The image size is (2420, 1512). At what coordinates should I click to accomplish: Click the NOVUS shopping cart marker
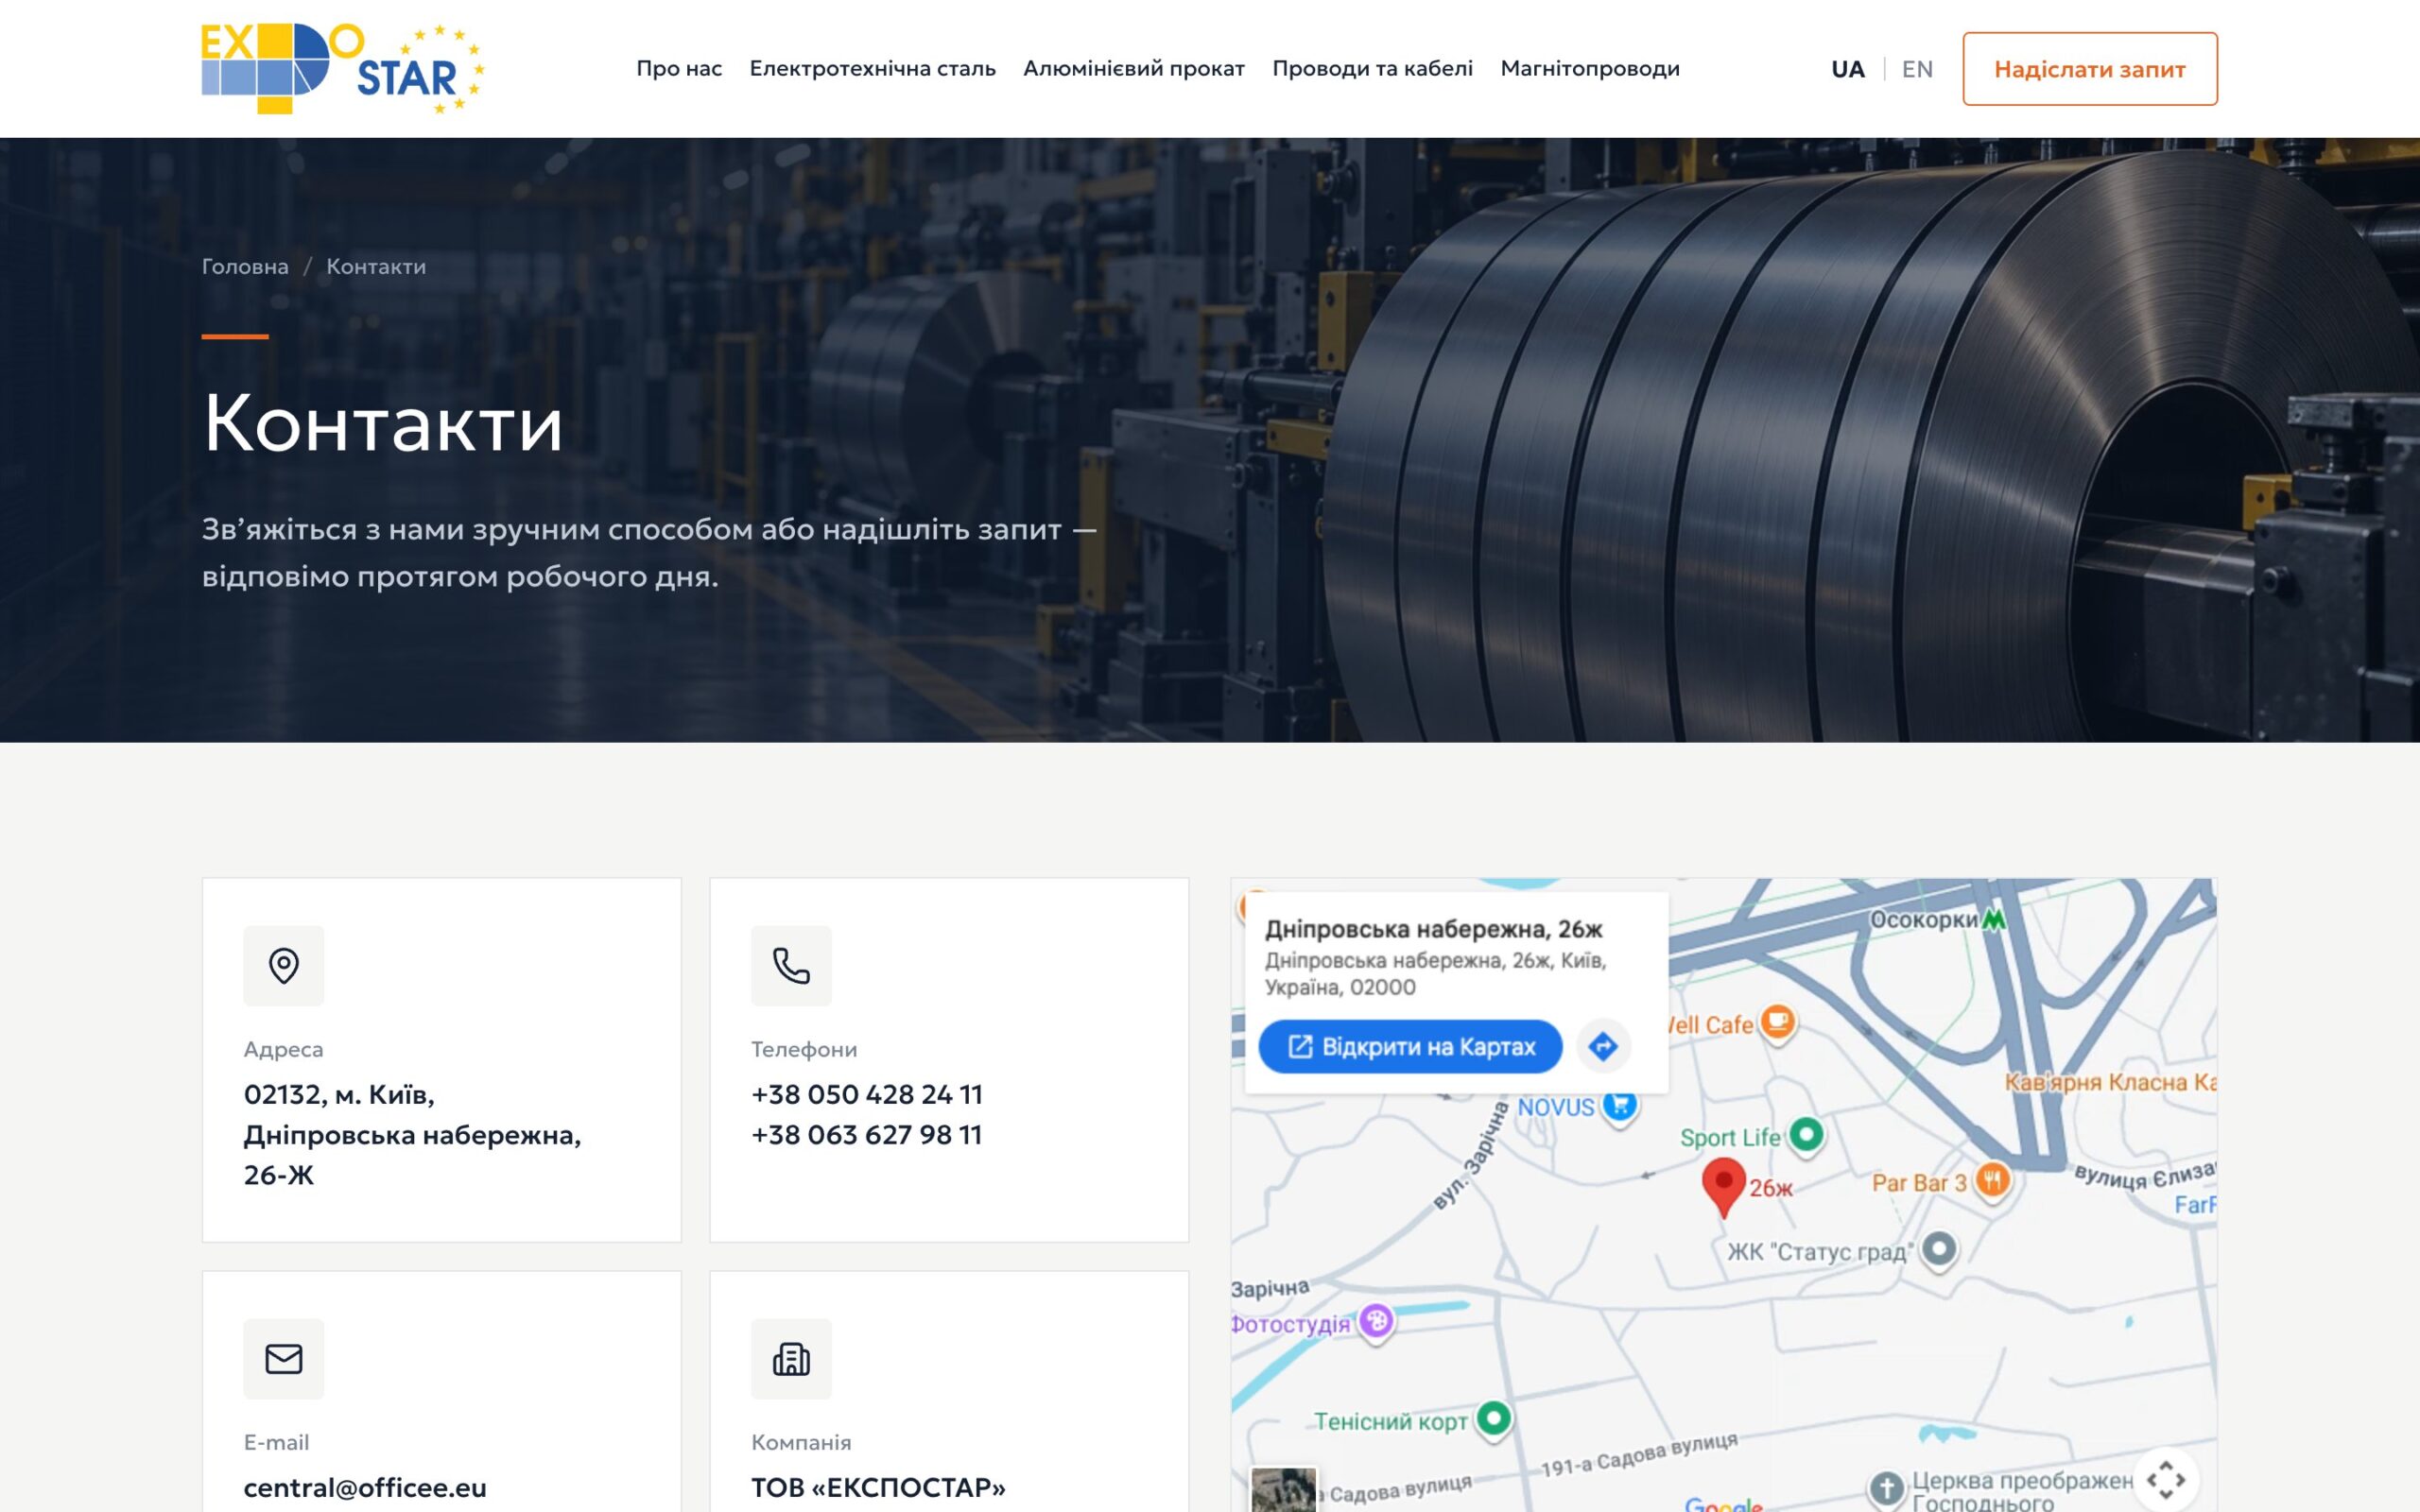[1619, 1106]
